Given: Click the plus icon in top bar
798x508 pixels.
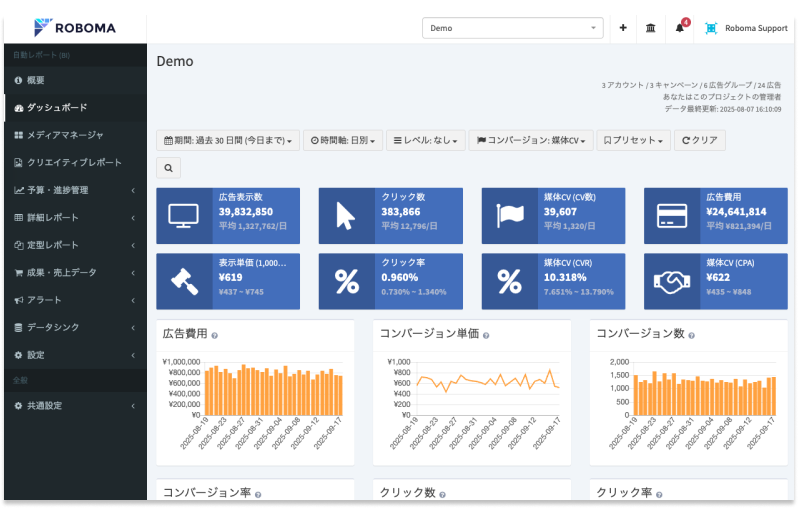Looking at the screenshot, I should tap(623, 28).
